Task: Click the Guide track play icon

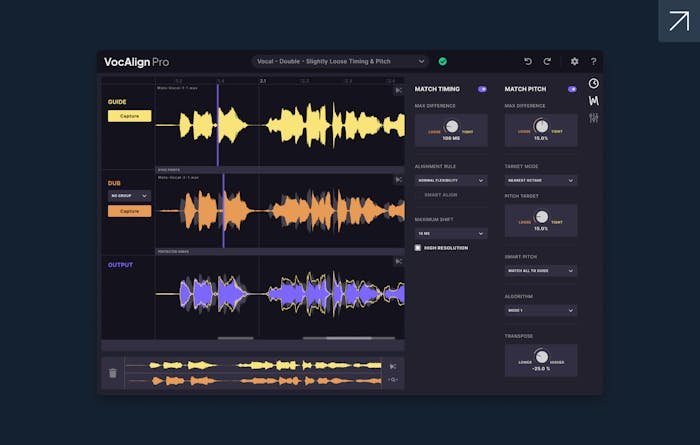Action: click(x=399, y=91)
